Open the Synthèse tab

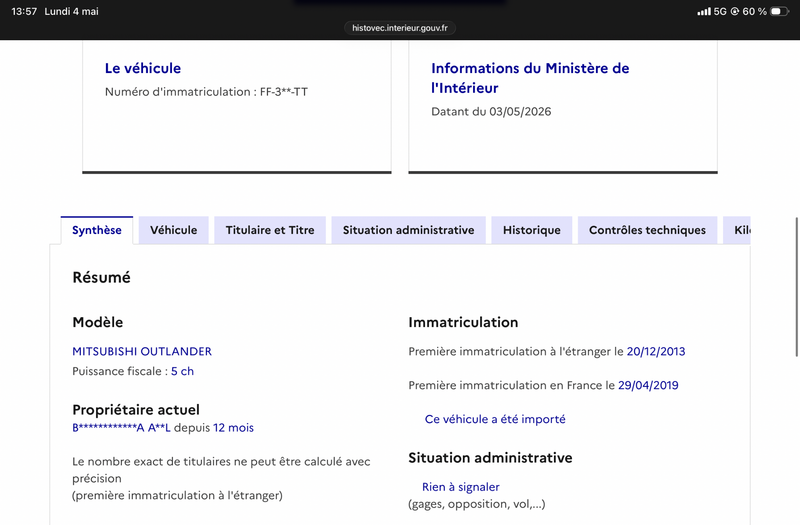tap(97, 230)
